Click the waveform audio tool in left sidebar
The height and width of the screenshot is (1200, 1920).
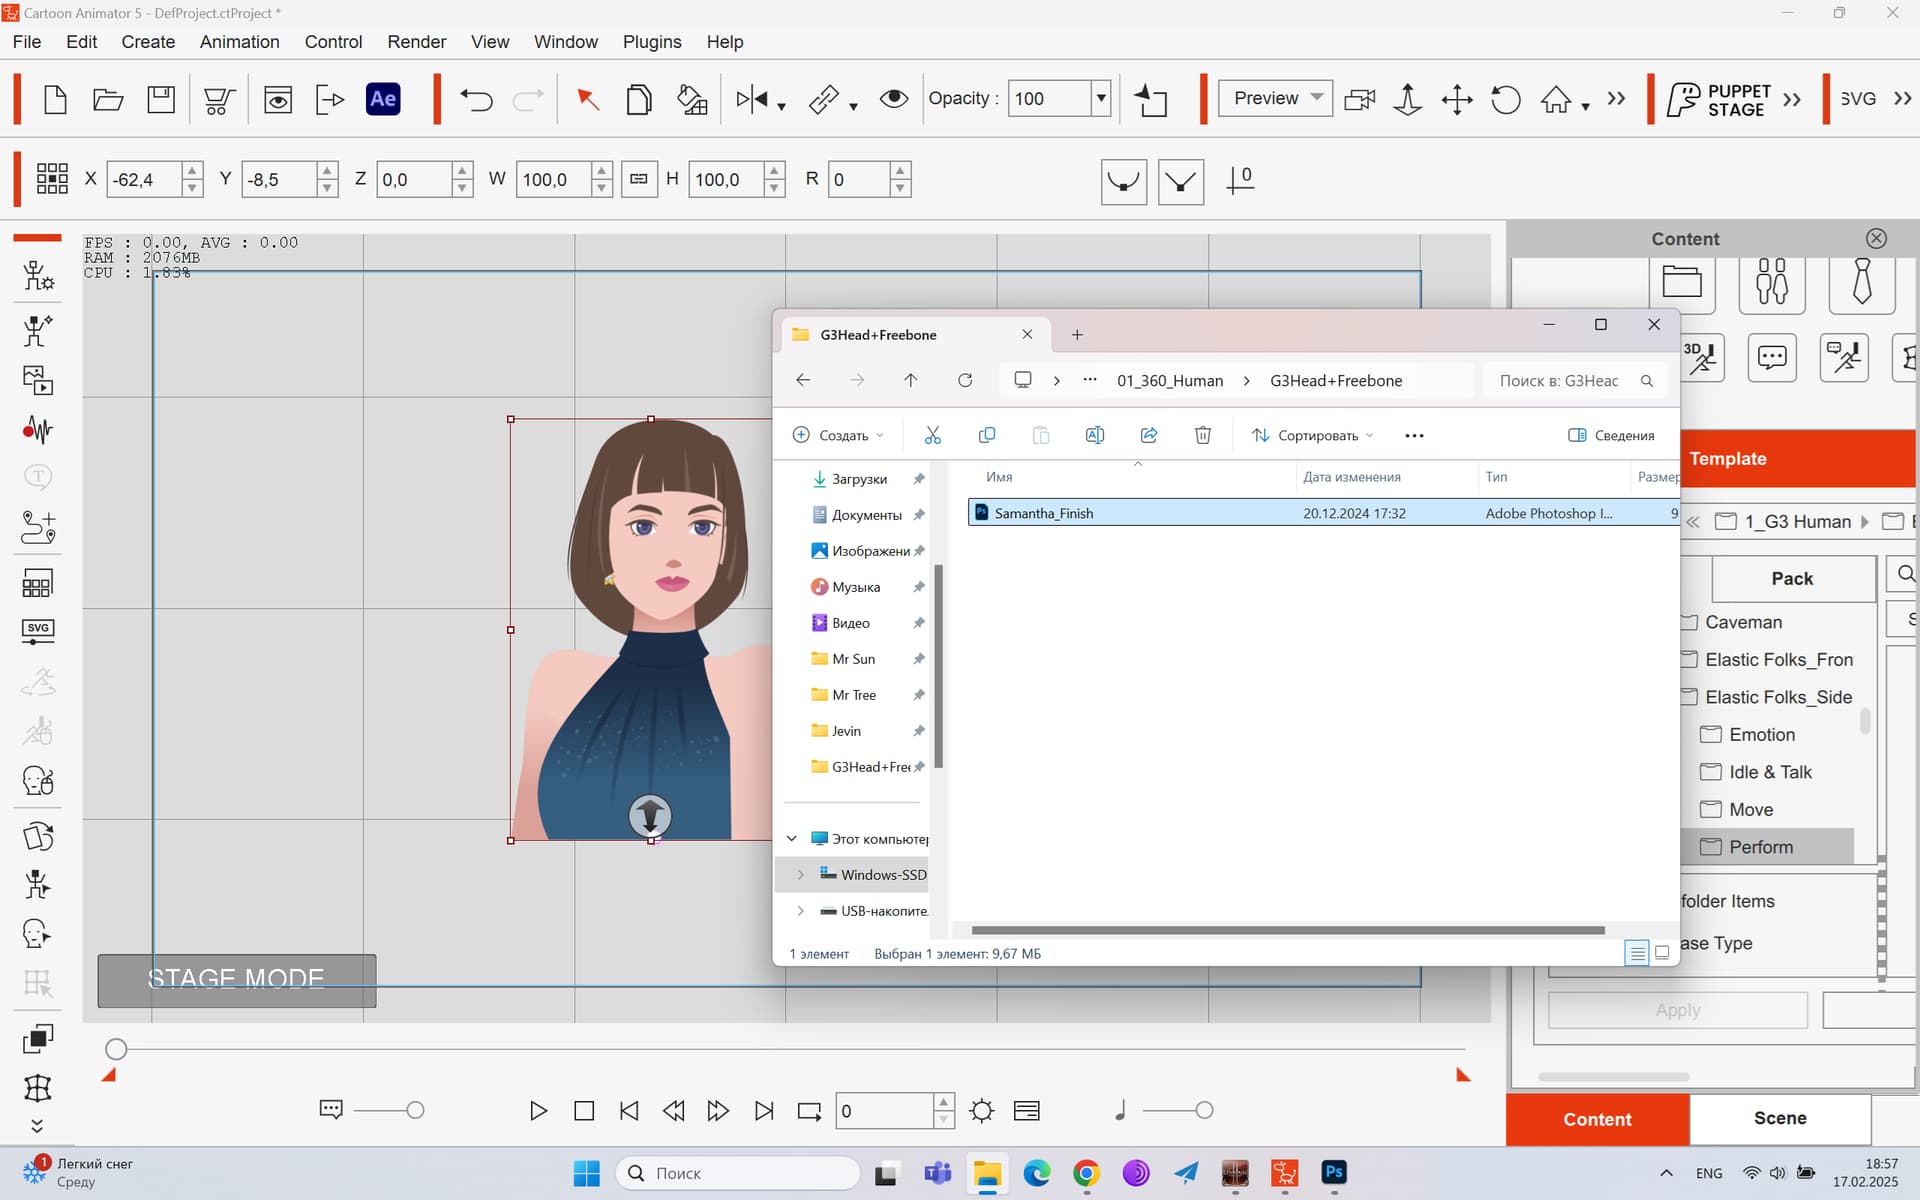point(38,430)
